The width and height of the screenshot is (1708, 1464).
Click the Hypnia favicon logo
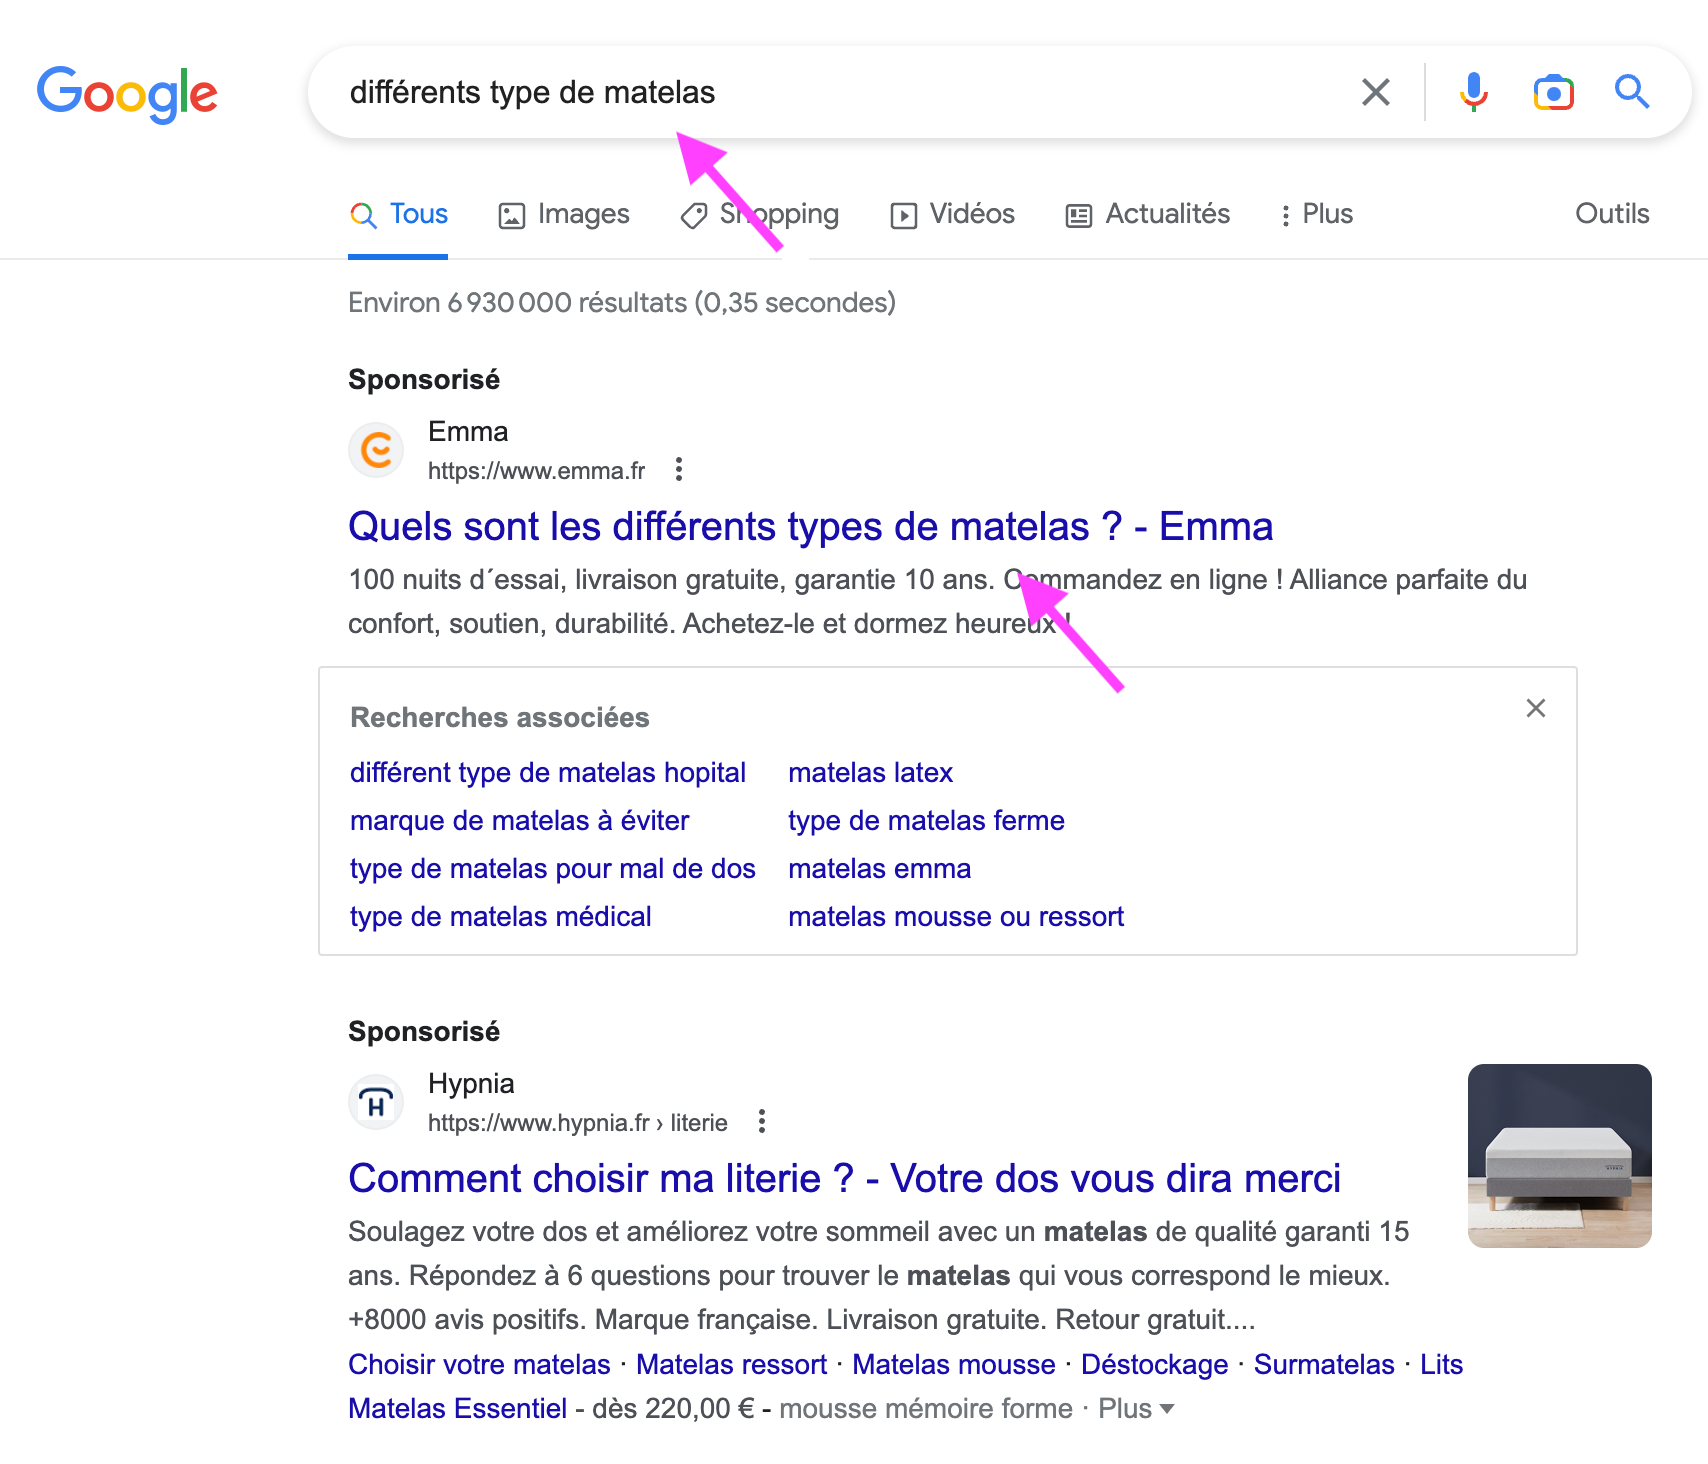pos(375,1101)
